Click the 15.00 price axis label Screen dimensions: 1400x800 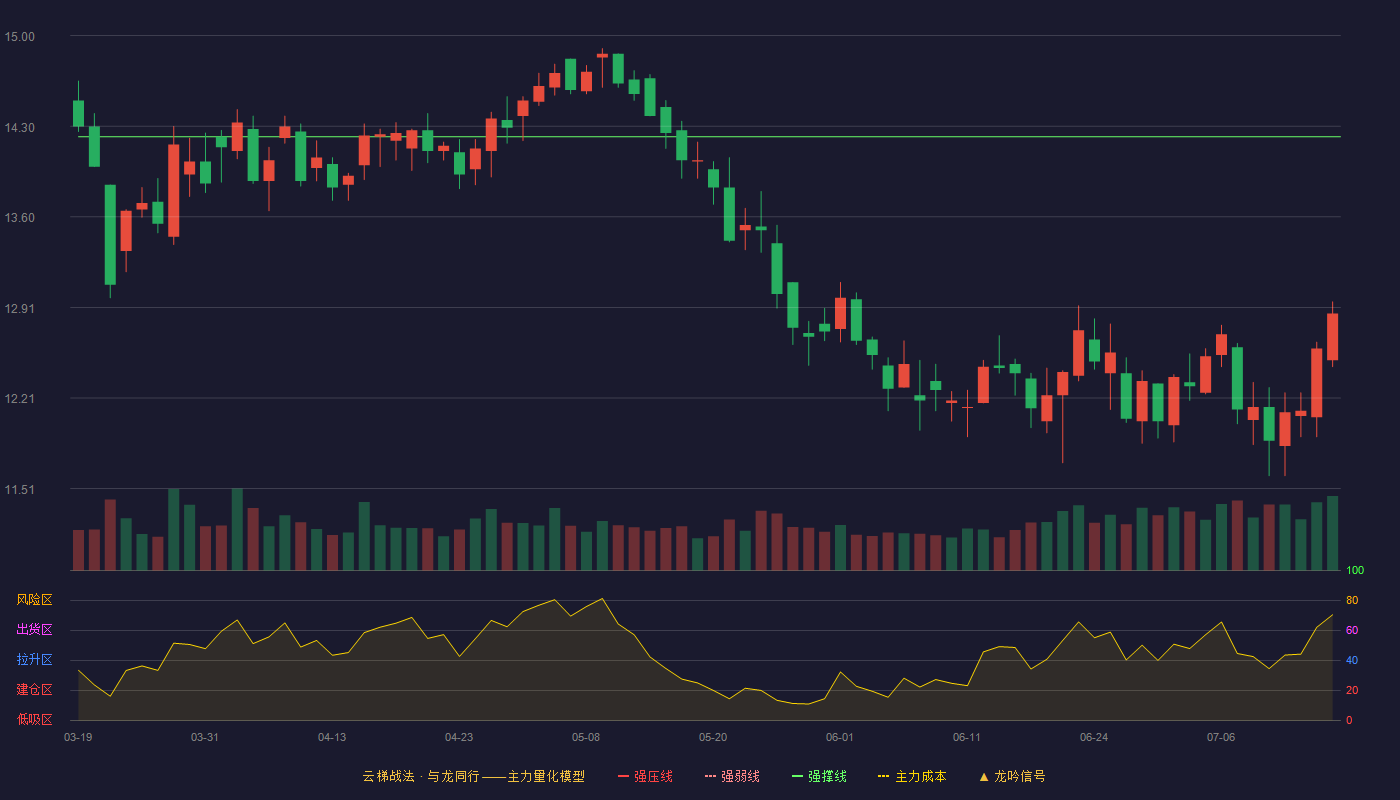tap(19, 37)
